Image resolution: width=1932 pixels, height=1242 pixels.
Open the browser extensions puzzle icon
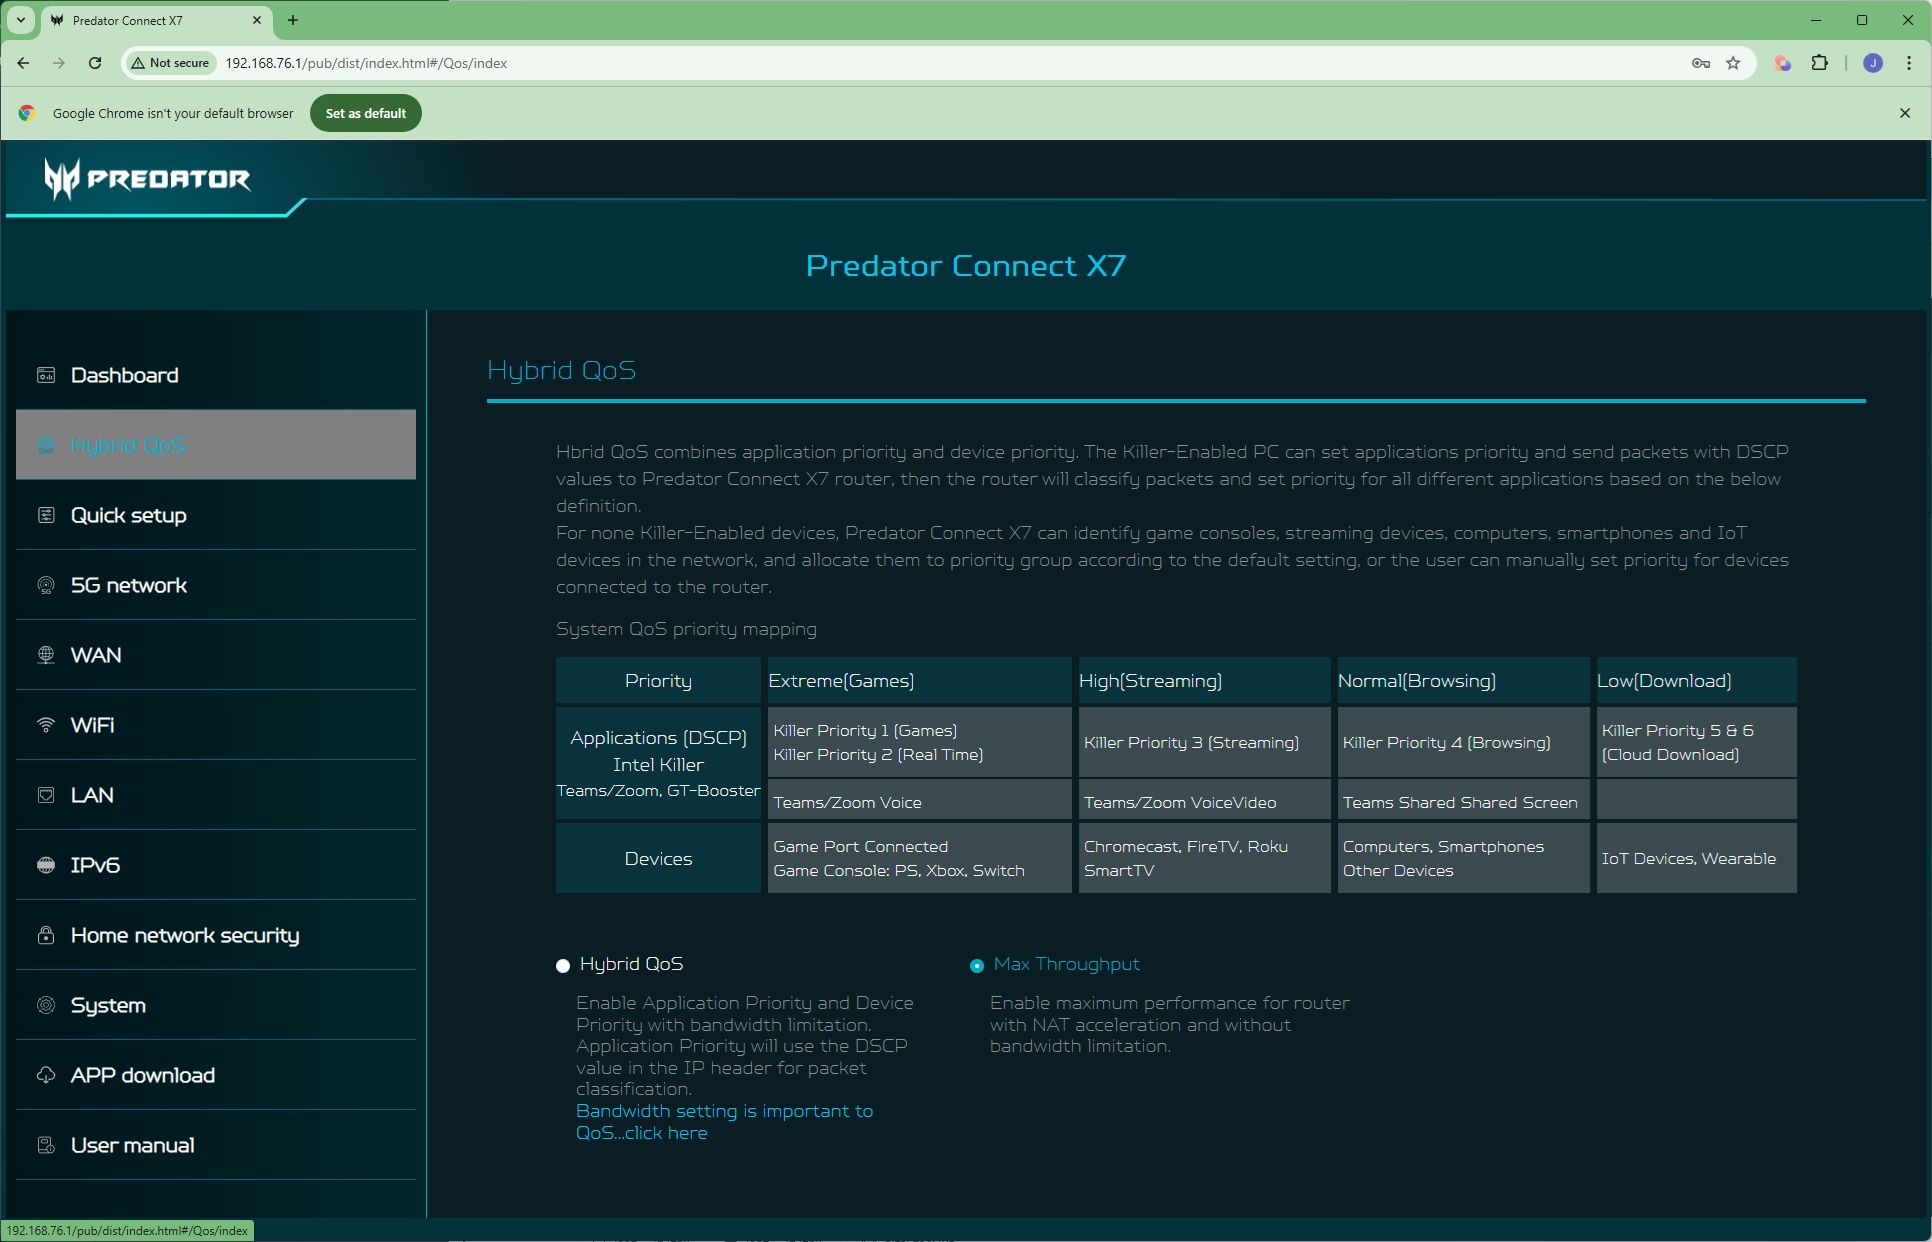pos(1819,63)
